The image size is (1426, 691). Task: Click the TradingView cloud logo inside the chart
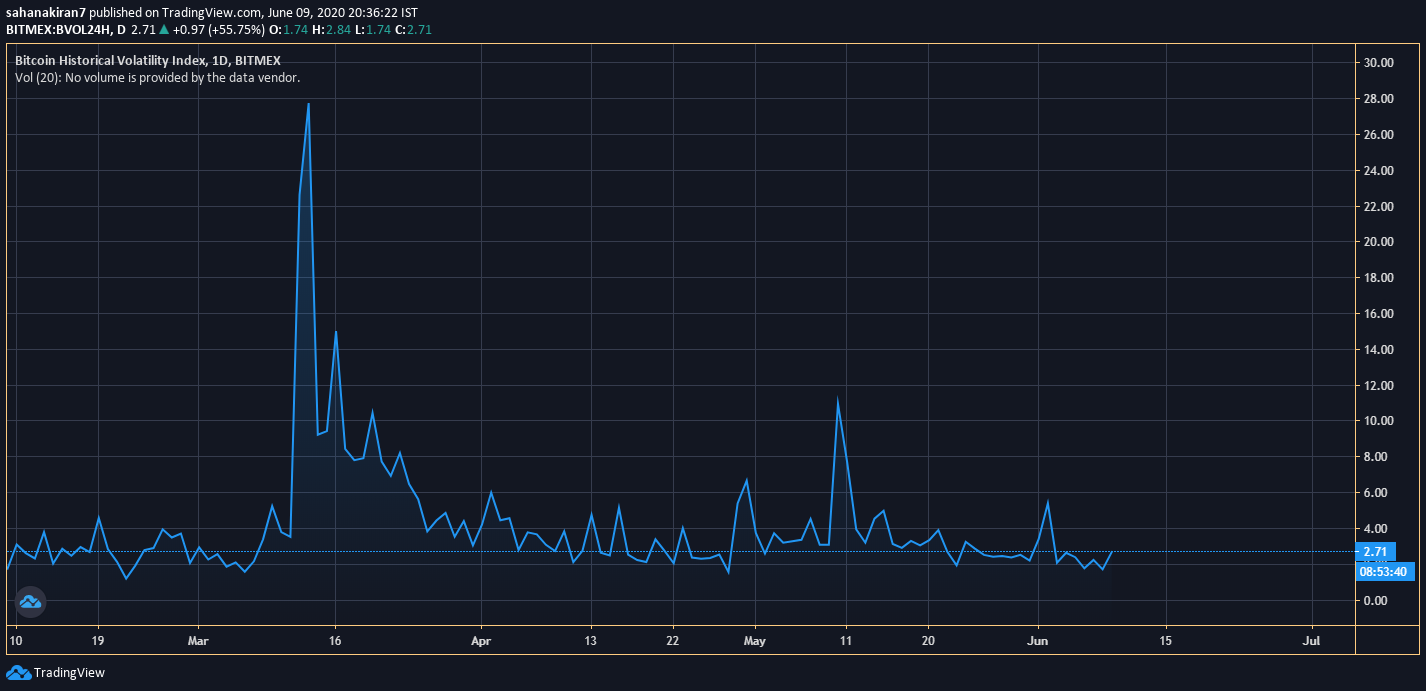click(x=30, y=601)
